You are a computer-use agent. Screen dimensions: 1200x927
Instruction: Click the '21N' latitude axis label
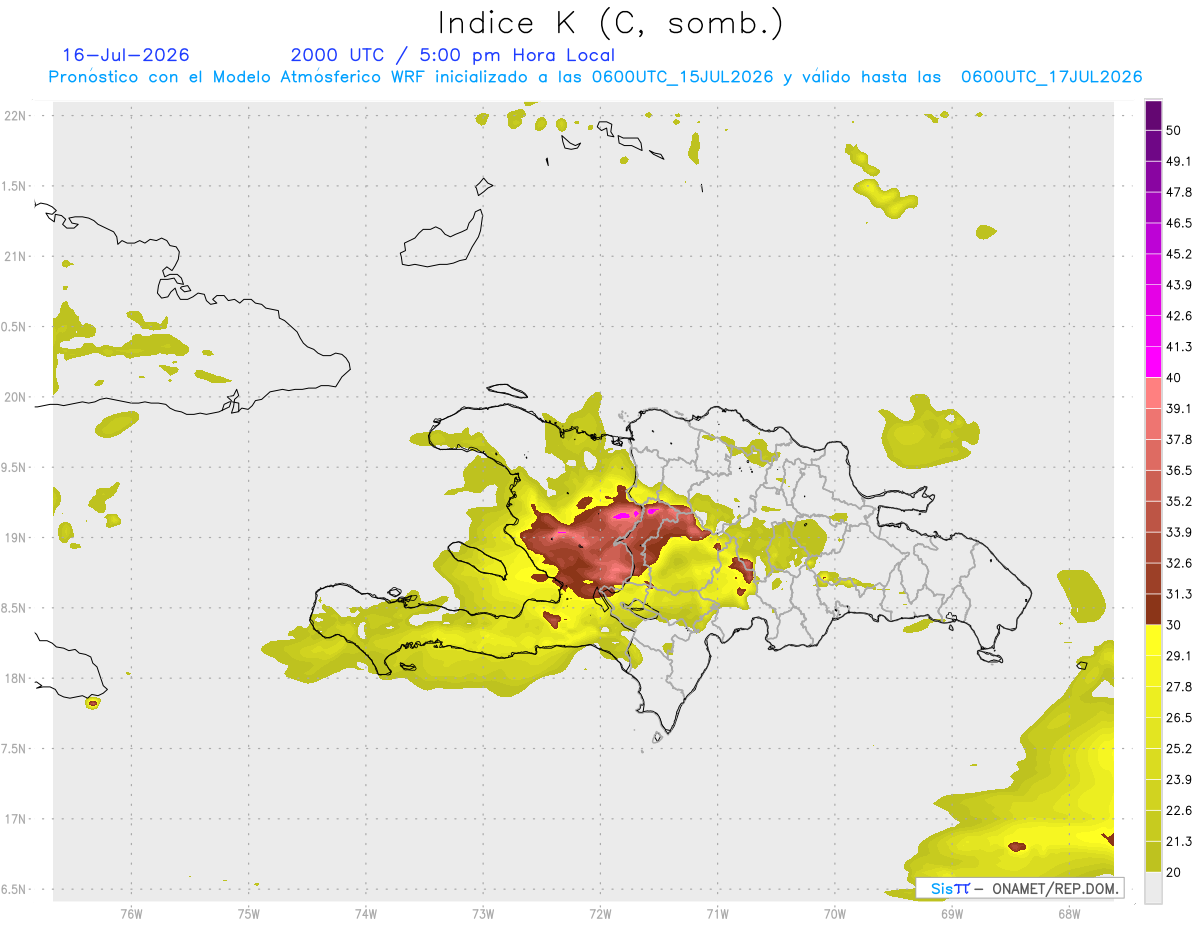point(17,257)
